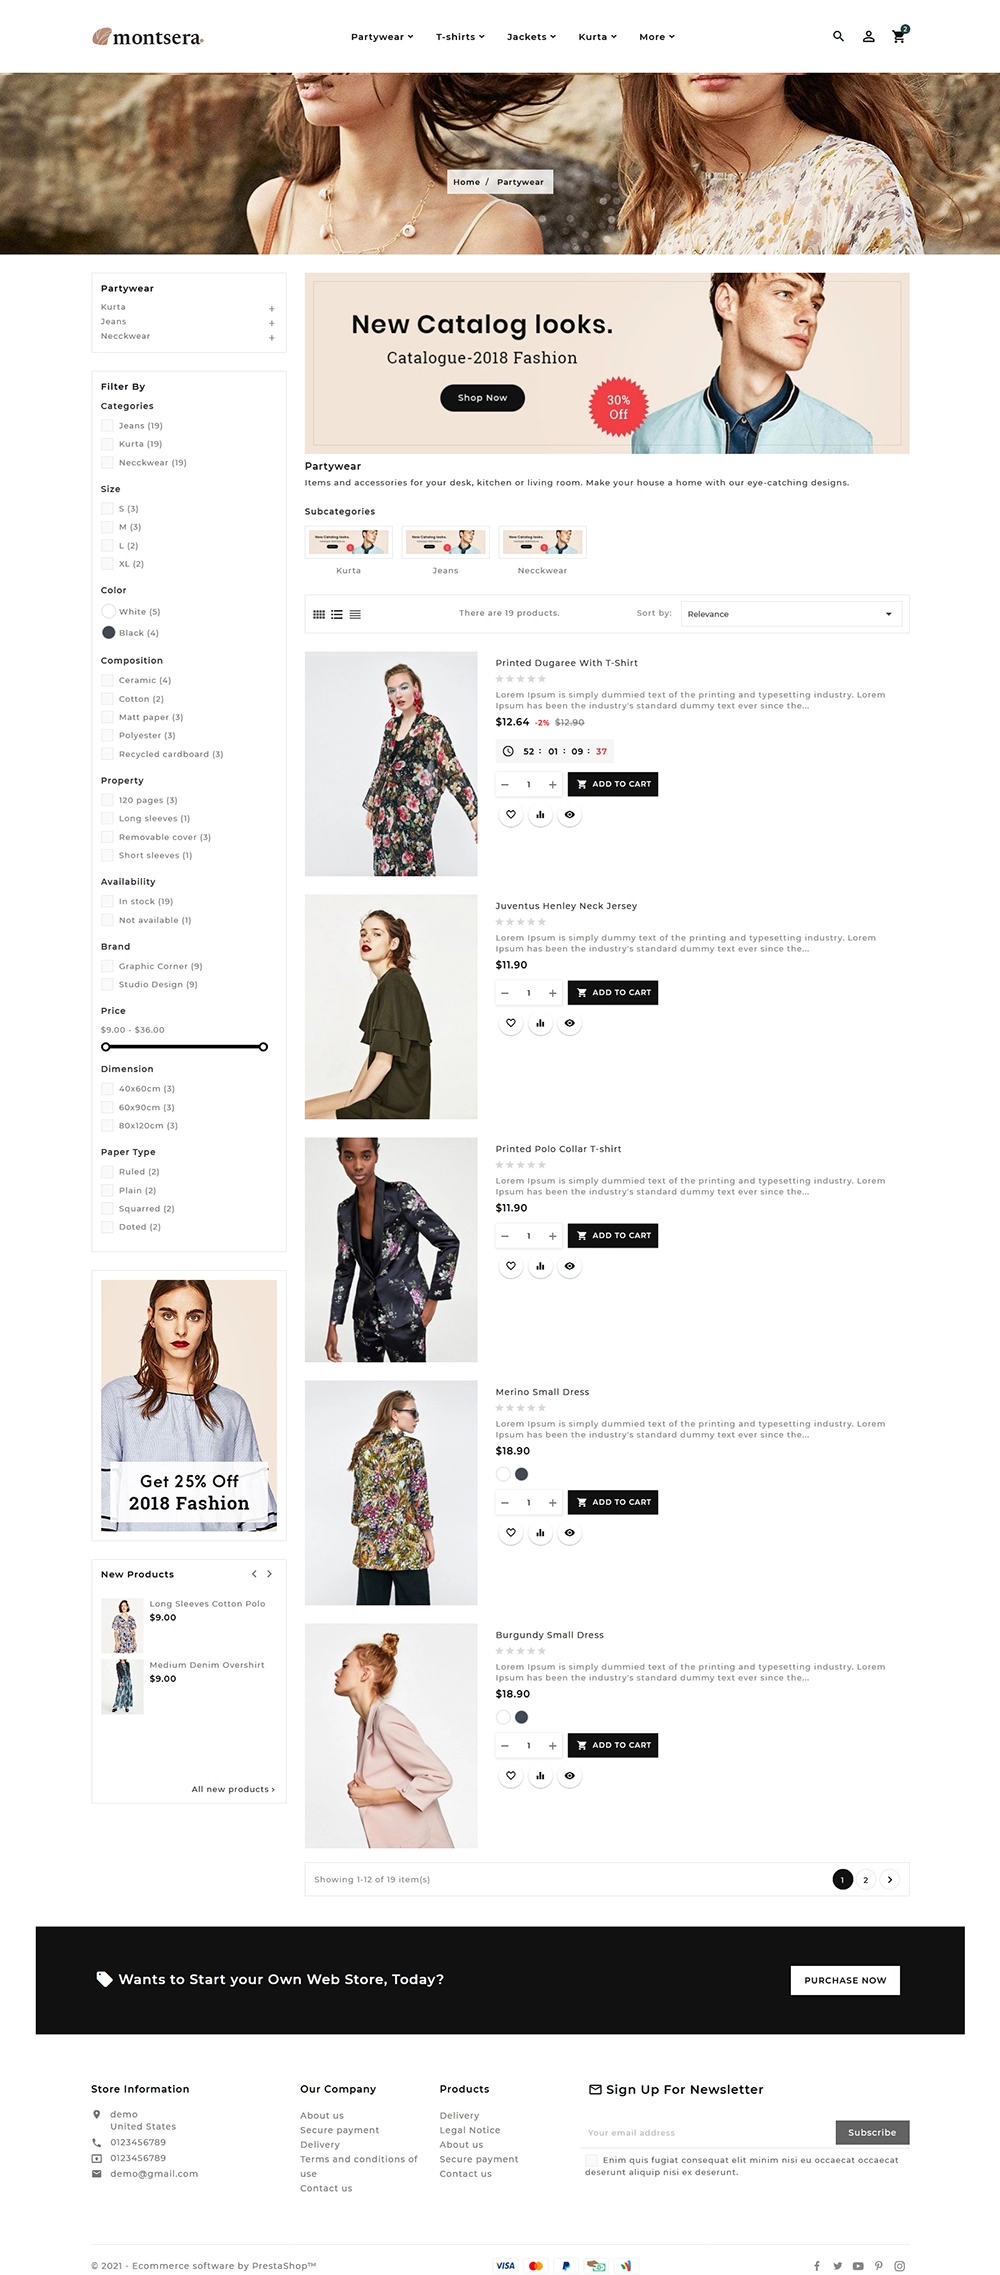Add Printed Dugaree to wishlist heart
The height and width of the screenshot is (2275, 1000).
(x=511, y=814)
